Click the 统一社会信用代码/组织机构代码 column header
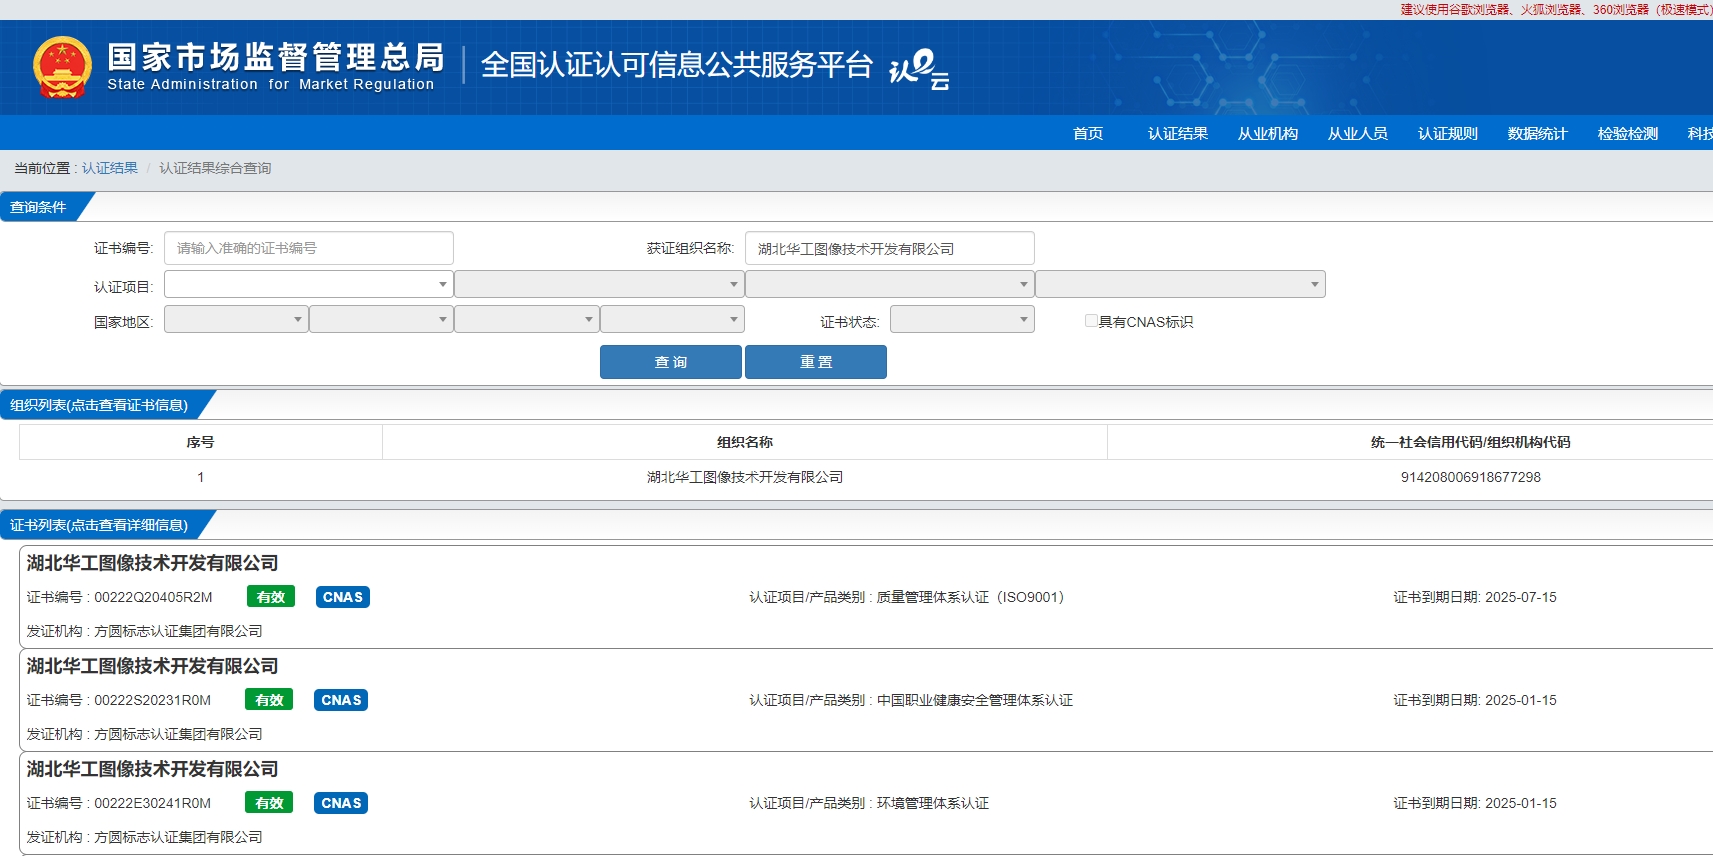Screen dimensions: 1713x856 [x=1471, y=442]
